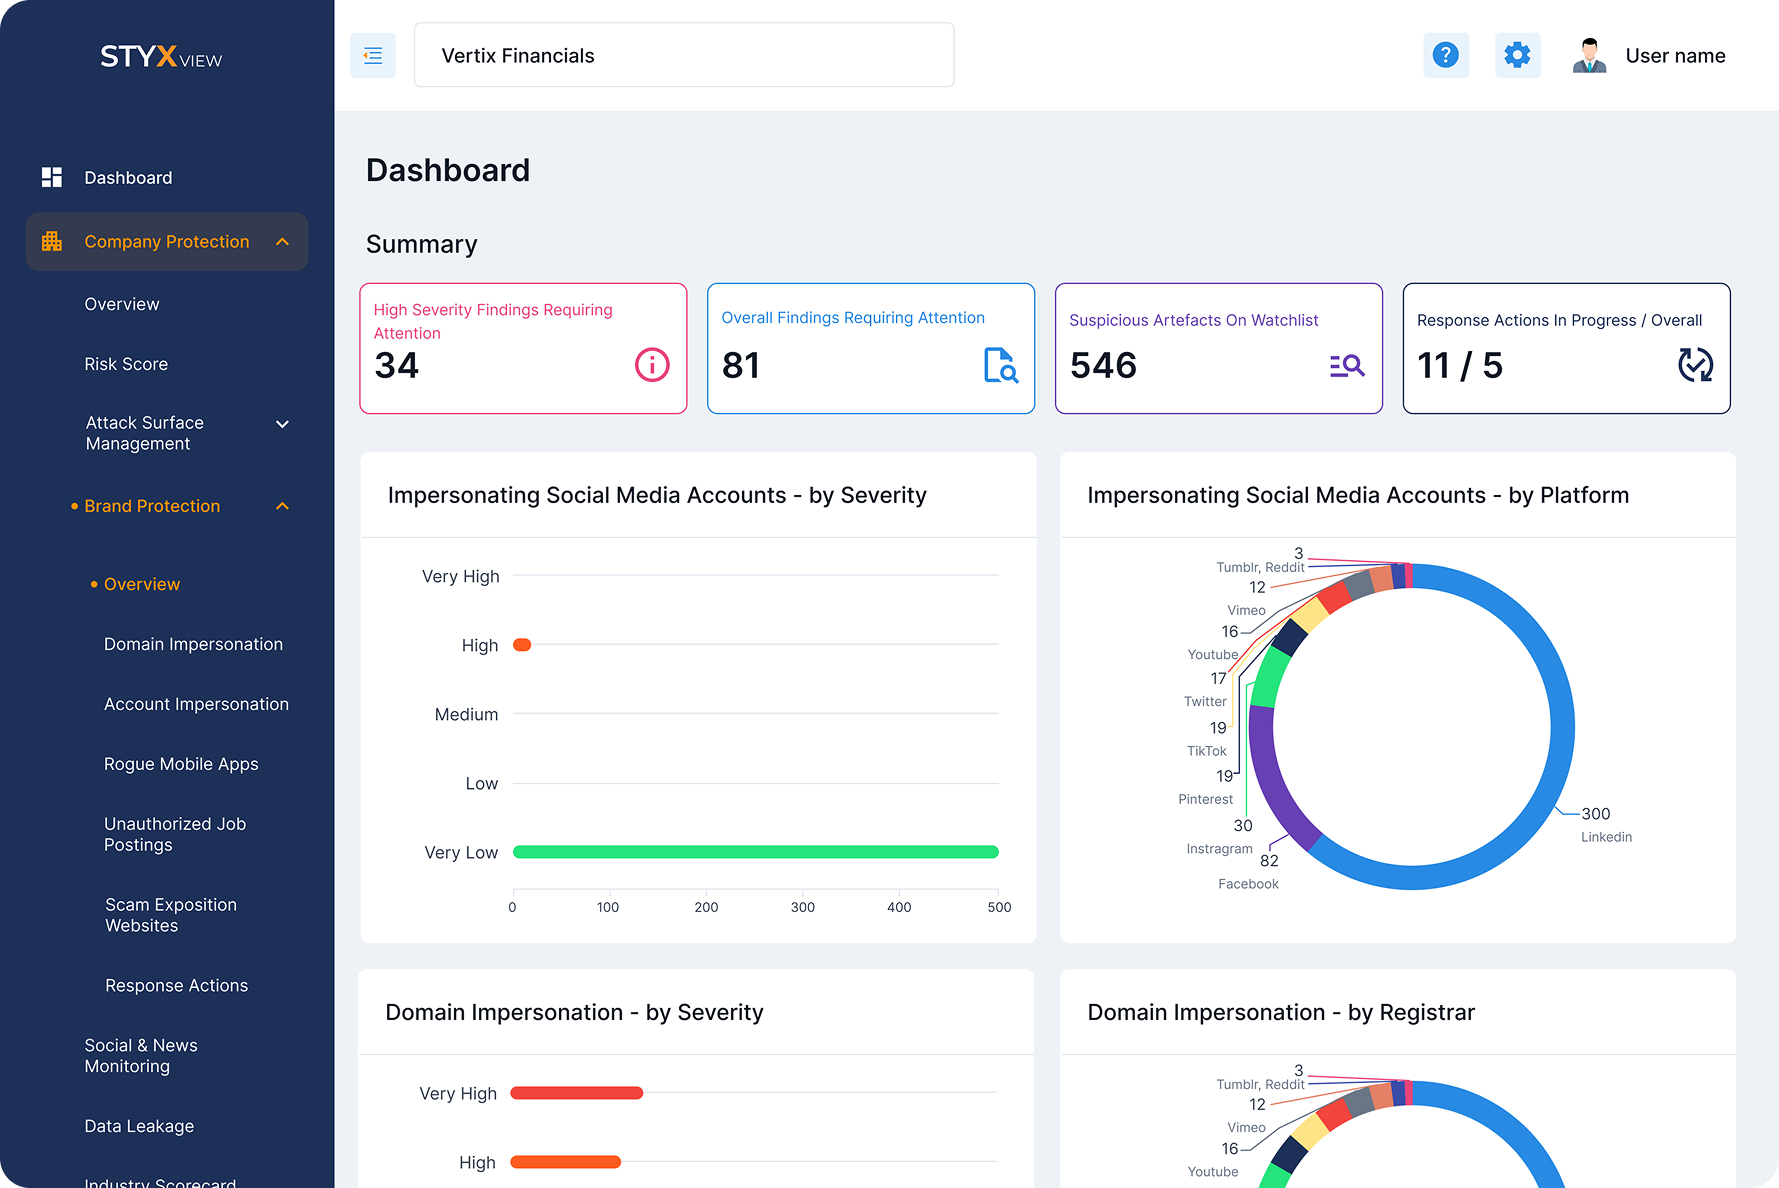Open Social & News Monitoring
The image size is (1779, 1188).
pyautogui.click(x=141, y=1055)
